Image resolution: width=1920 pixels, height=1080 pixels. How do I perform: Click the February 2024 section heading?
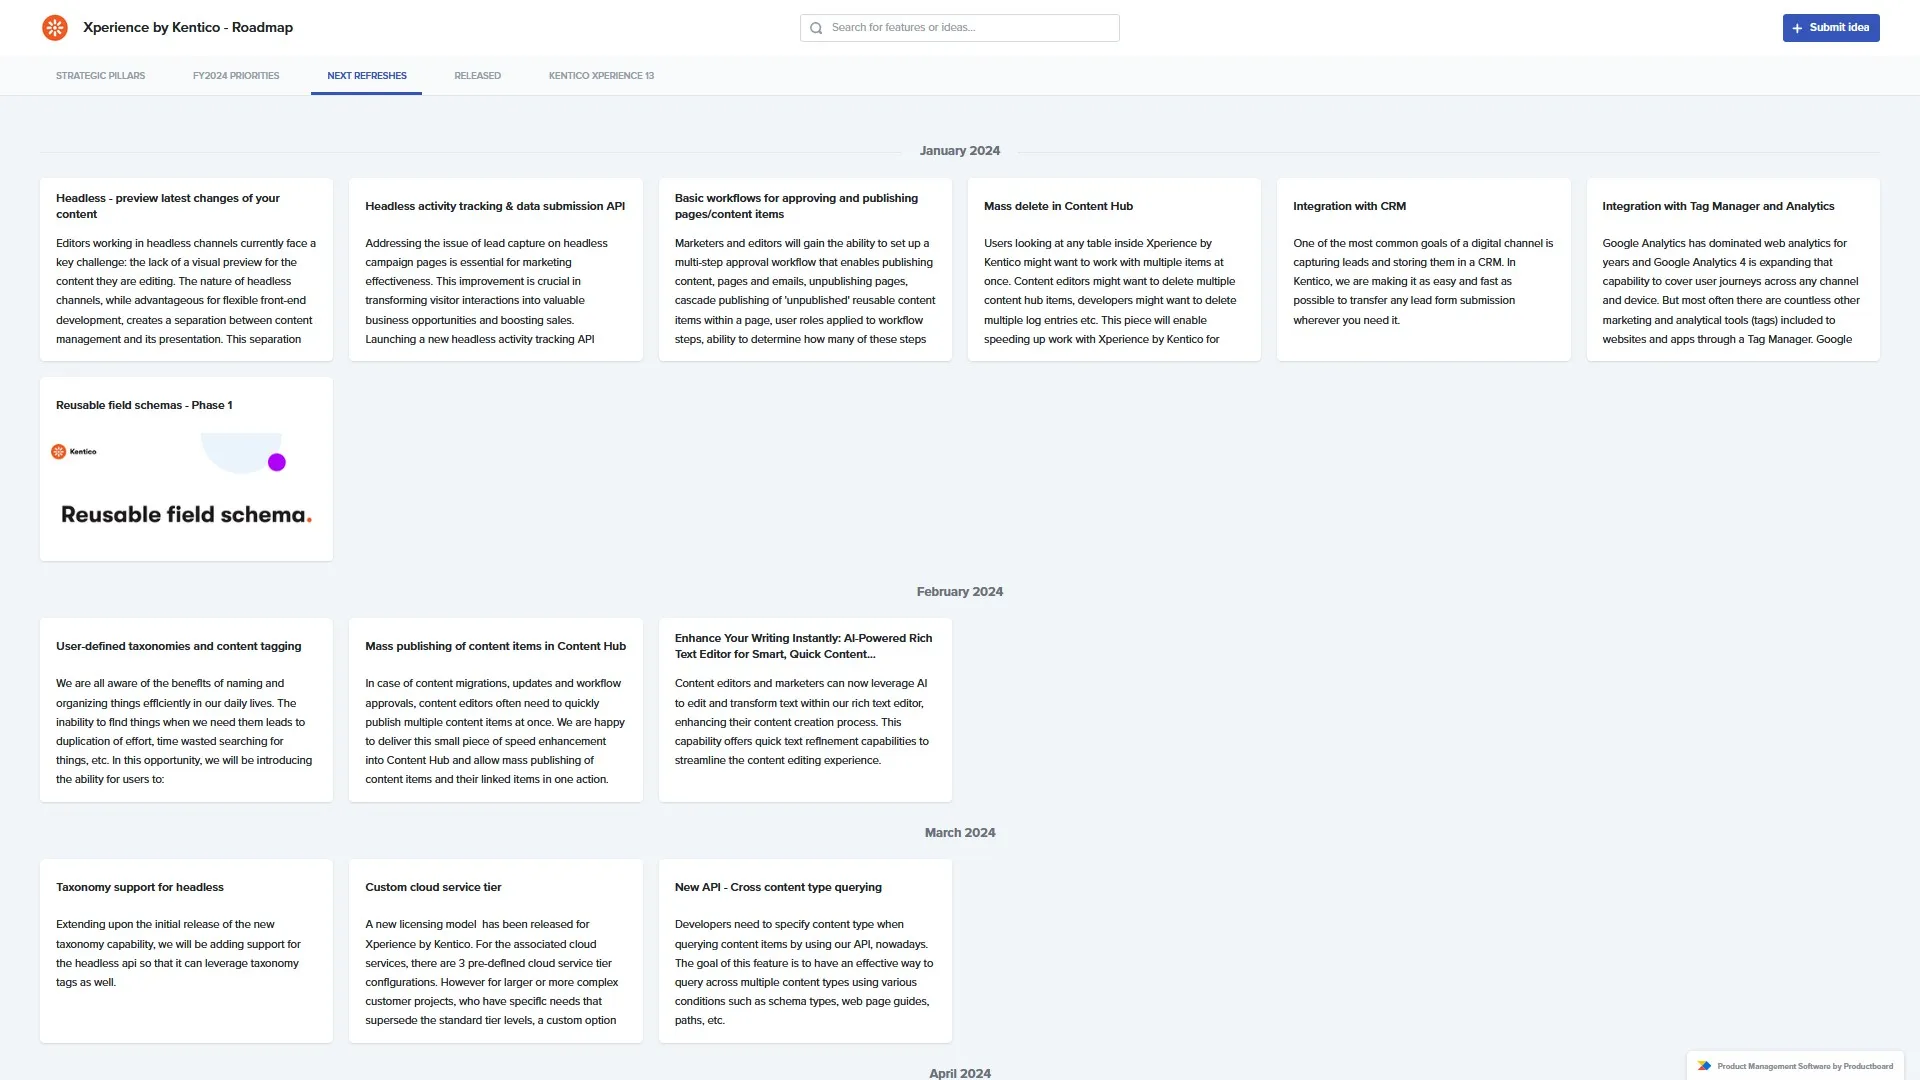click(960, 592)
